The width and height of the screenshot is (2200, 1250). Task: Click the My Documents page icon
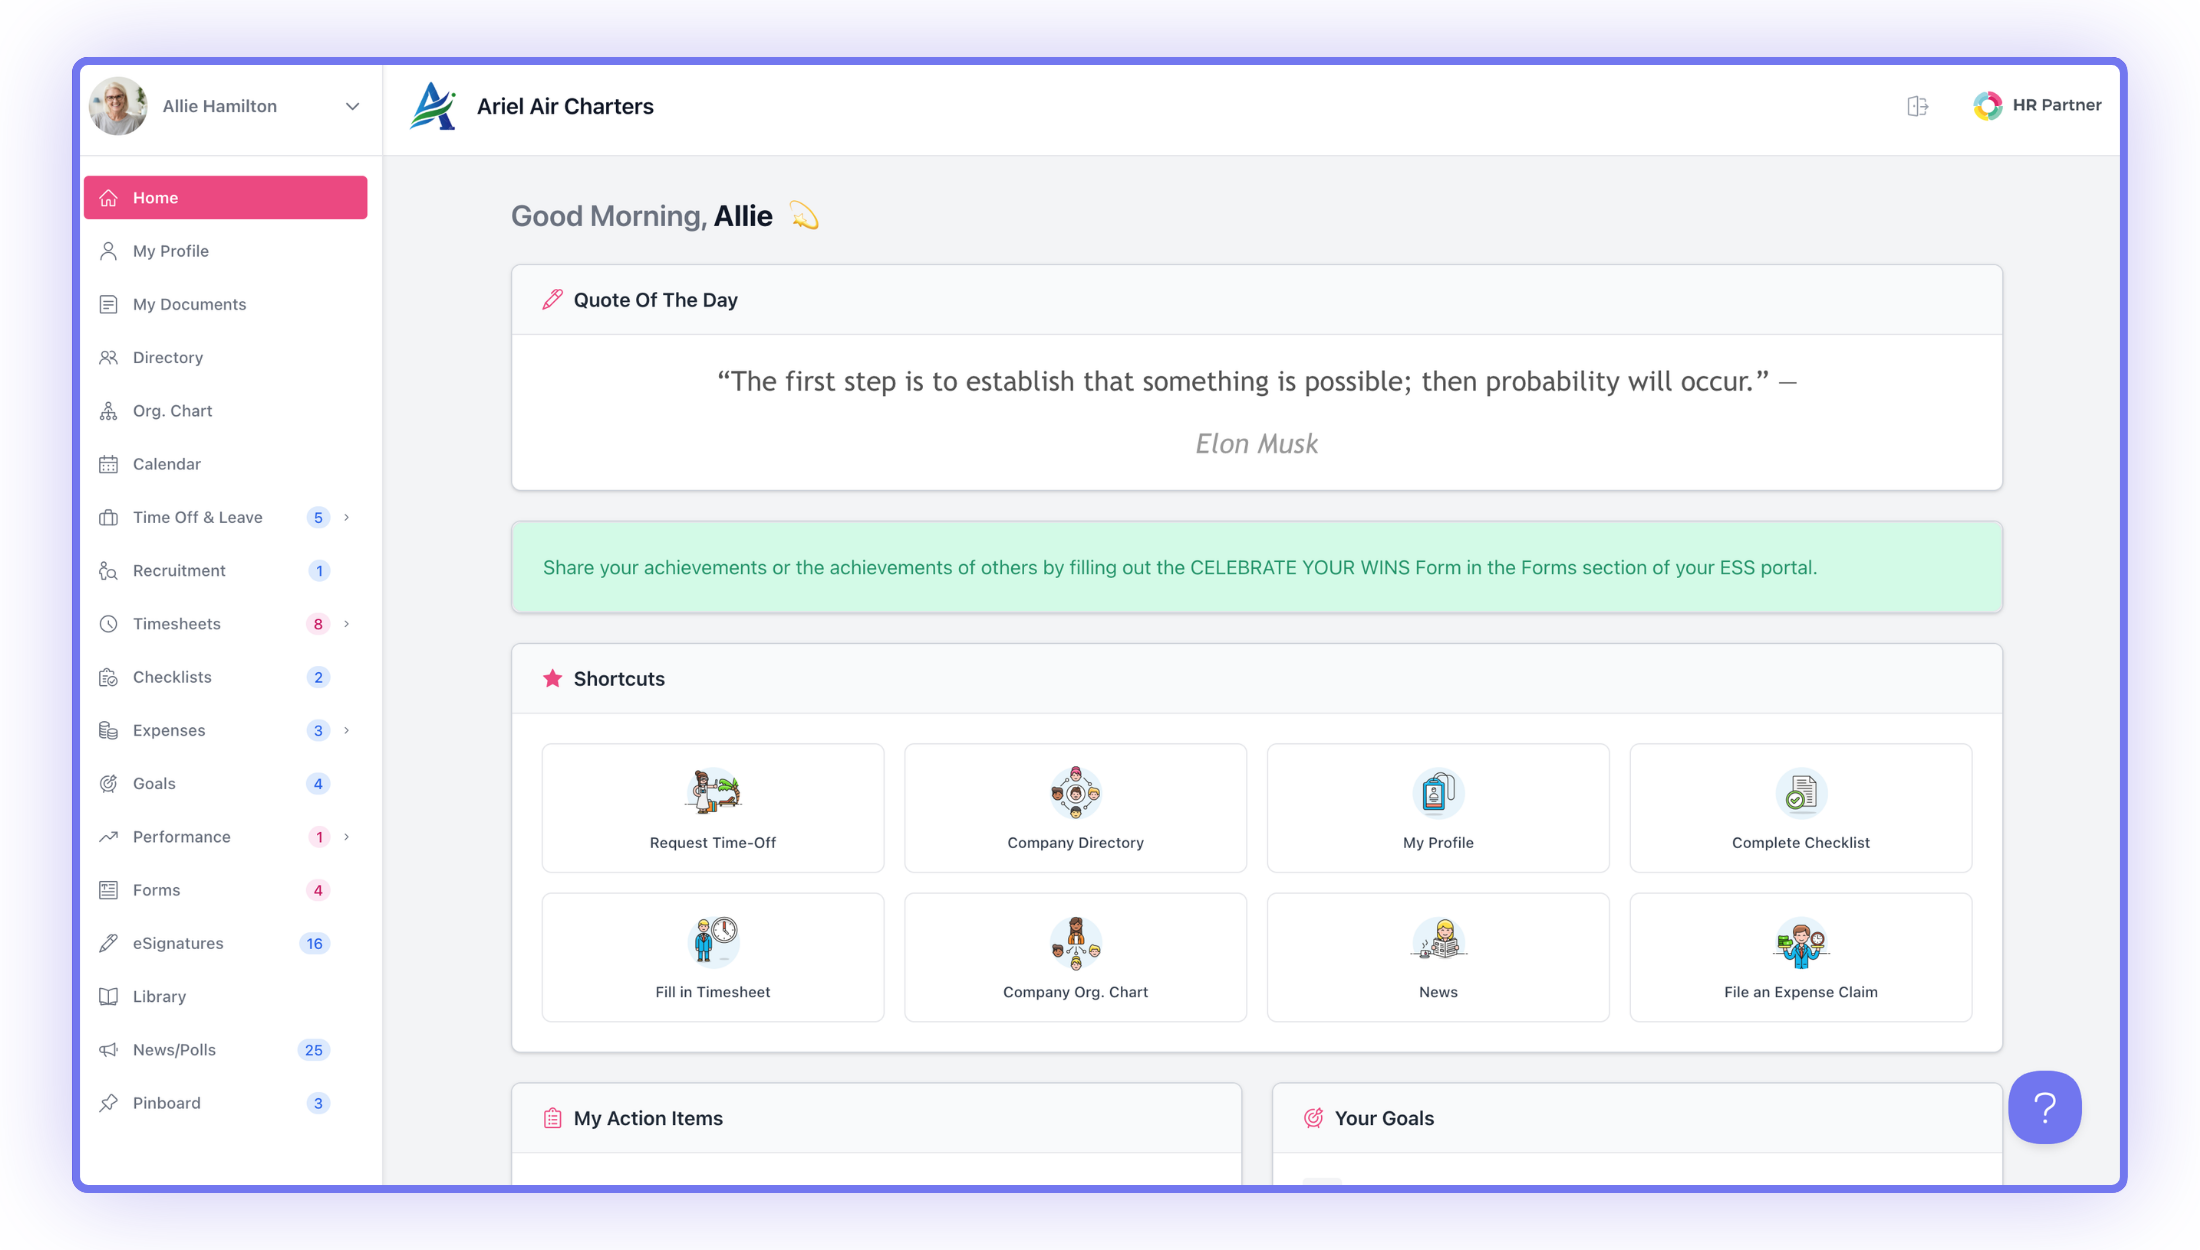[108, 304]
